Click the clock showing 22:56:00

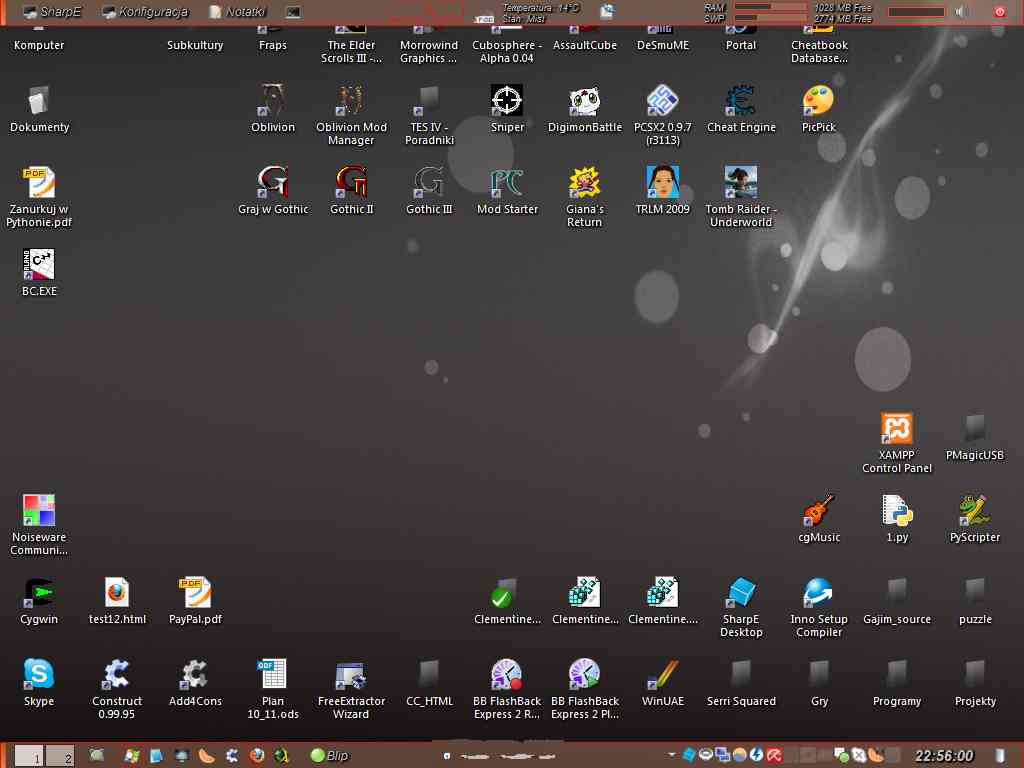(x=944, y=756)
